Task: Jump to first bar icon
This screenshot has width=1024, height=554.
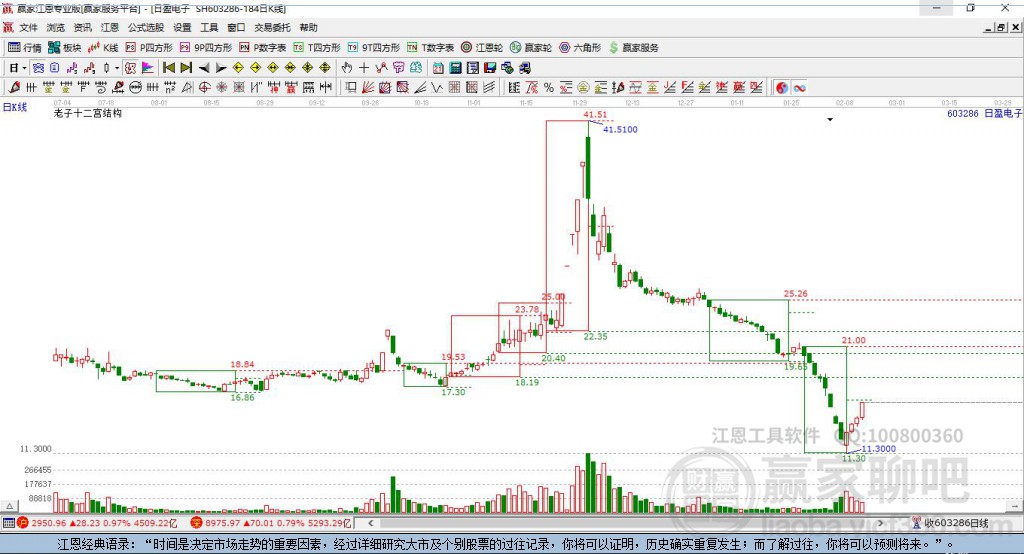Action: pos(168,68)
